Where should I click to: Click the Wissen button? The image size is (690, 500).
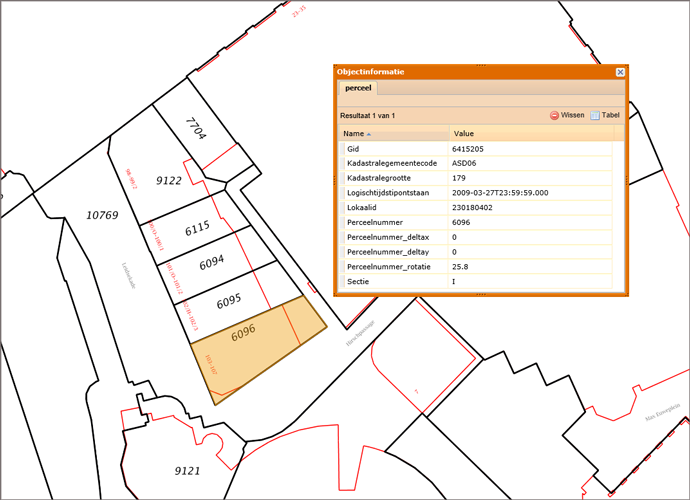(567, 115)
